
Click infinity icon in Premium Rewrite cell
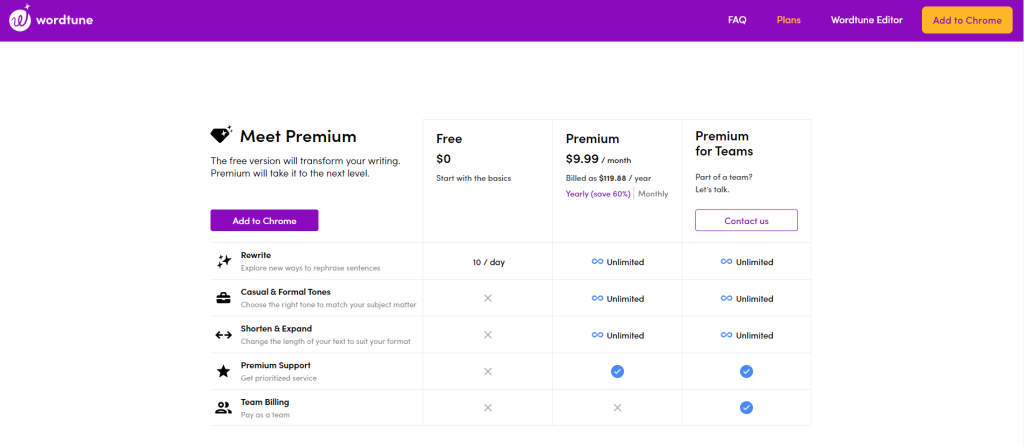click(x=597, y=262)
